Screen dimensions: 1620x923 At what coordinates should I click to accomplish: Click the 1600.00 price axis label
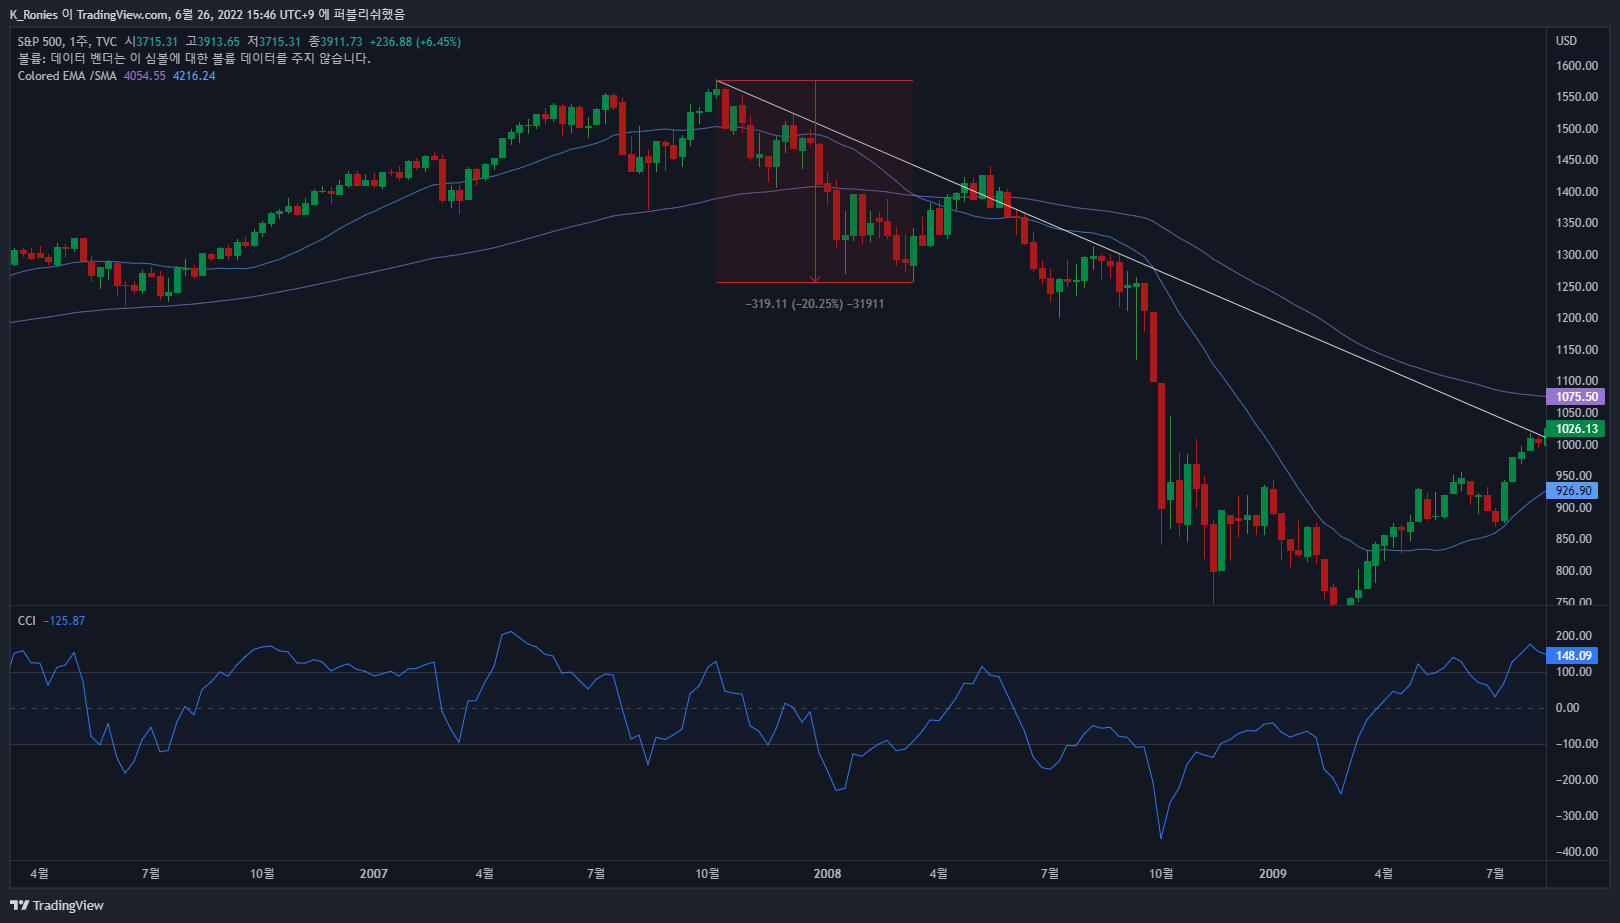(x=1577, y=66)
